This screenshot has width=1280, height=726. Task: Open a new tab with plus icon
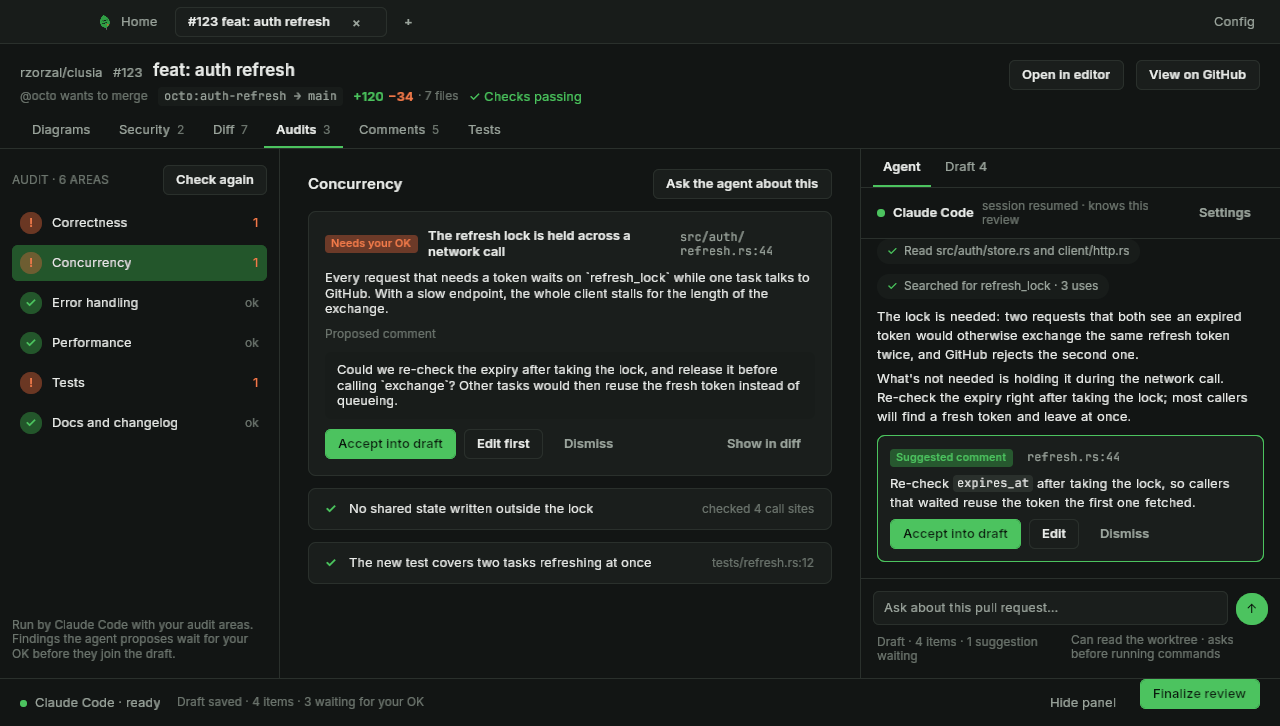[408, 22]
